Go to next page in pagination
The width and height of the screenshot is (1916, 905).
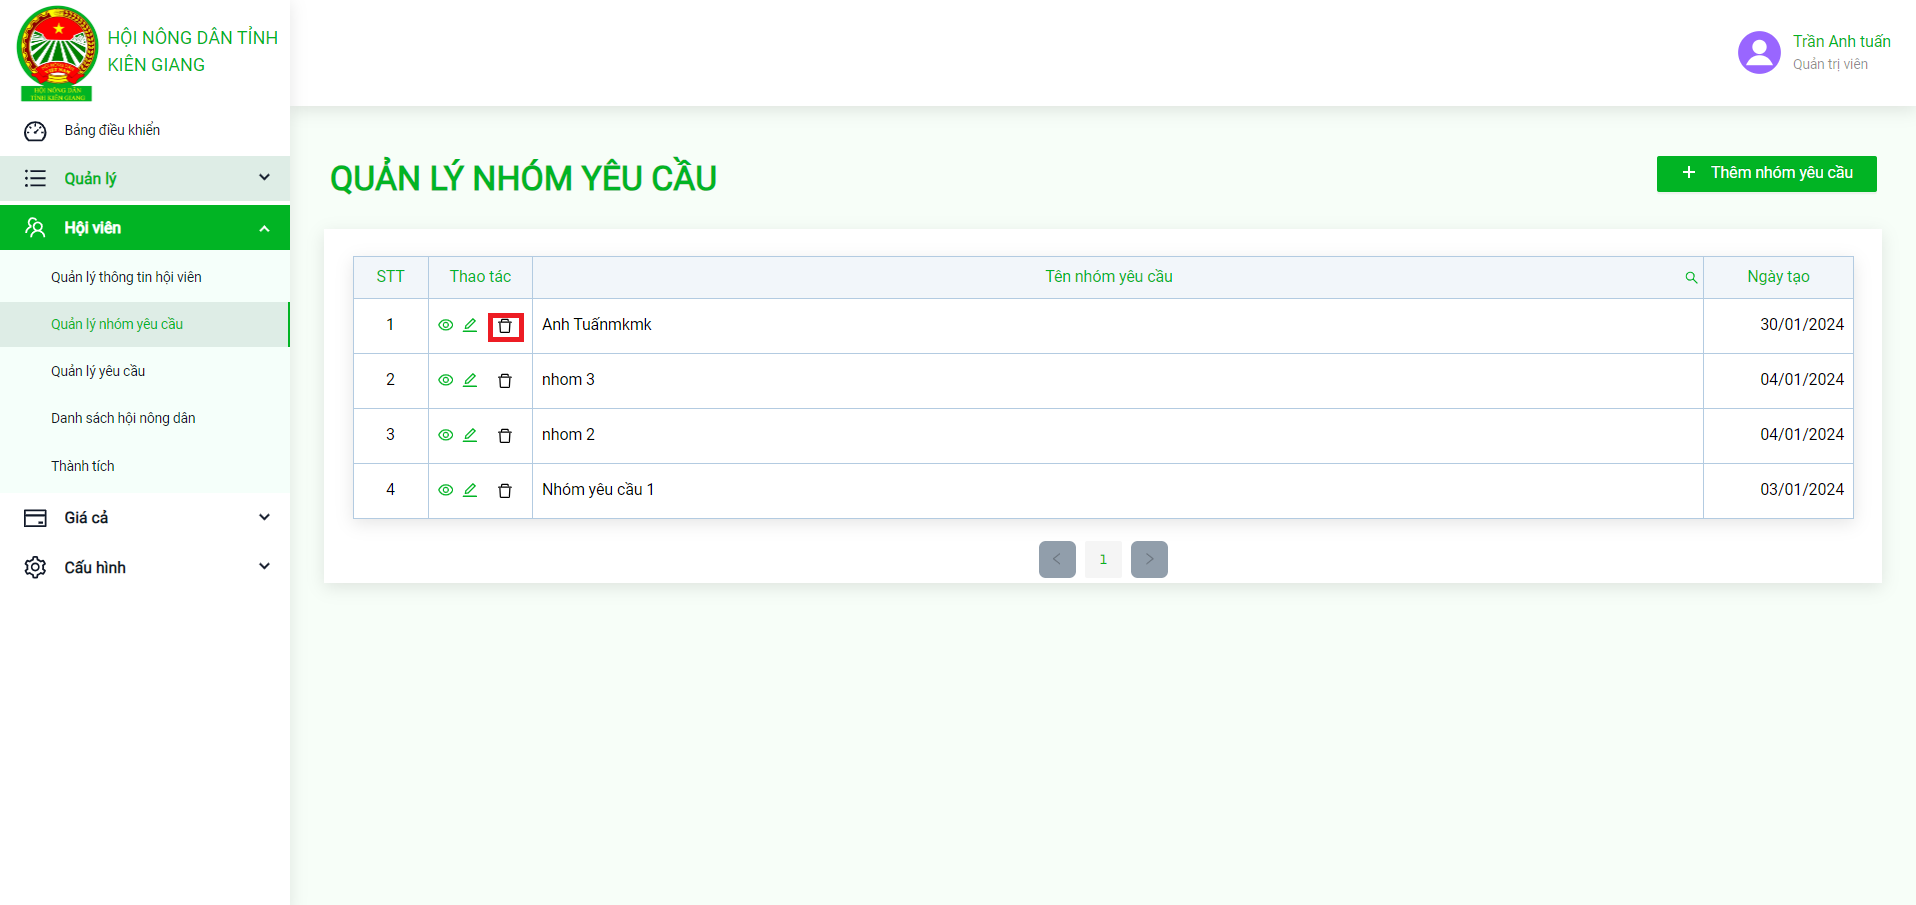pos(1149,559)
